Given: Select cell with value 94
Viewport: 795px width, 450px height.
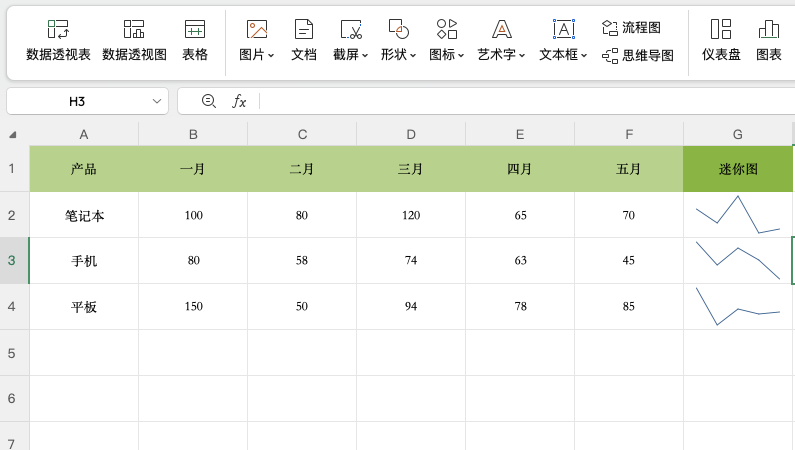Looking at the screenshot, I should 411,307.
